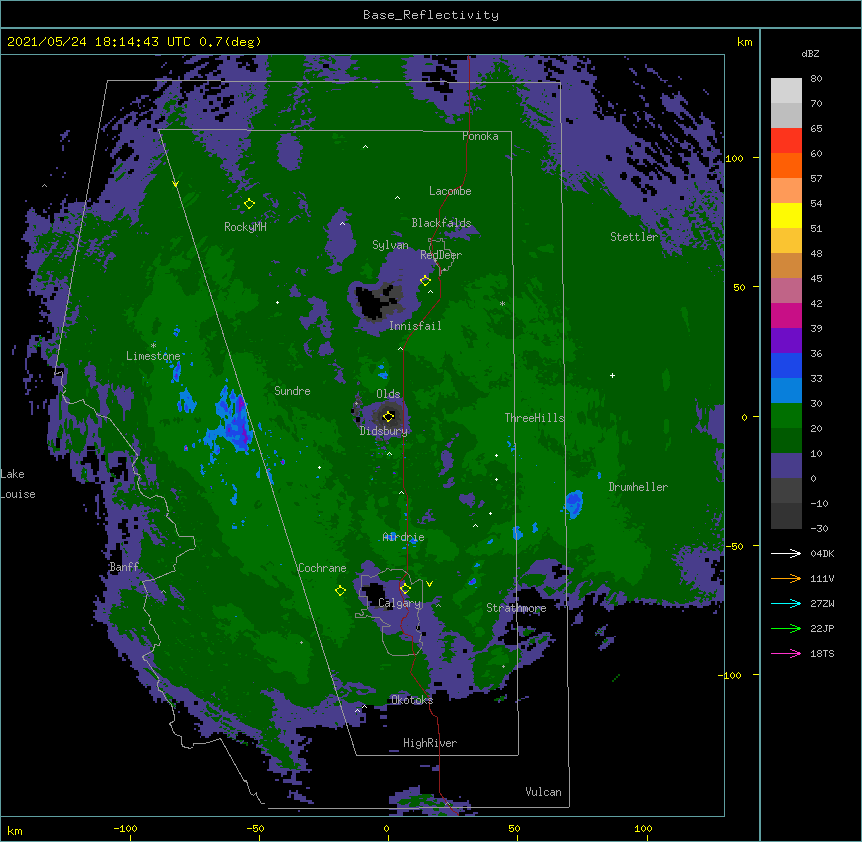
Task: Click the asterisk marker above Limestone
Action: point(153,346)
